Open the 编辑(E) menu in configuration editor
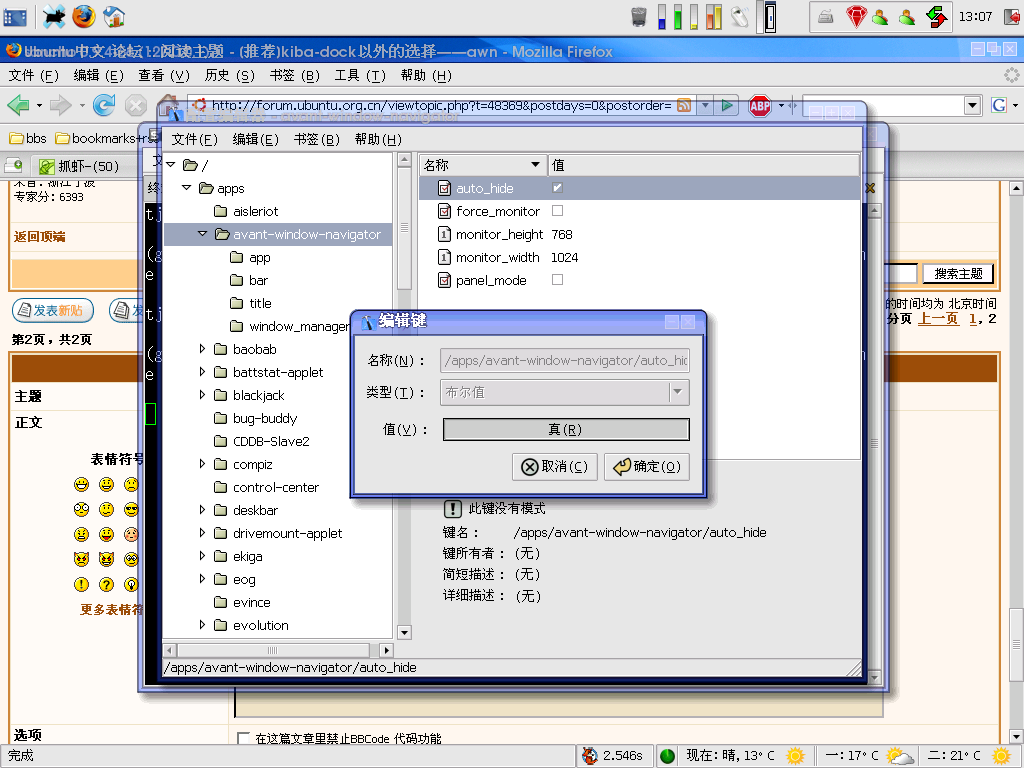This screenshot has width=1024, height=768. [255, 140]
